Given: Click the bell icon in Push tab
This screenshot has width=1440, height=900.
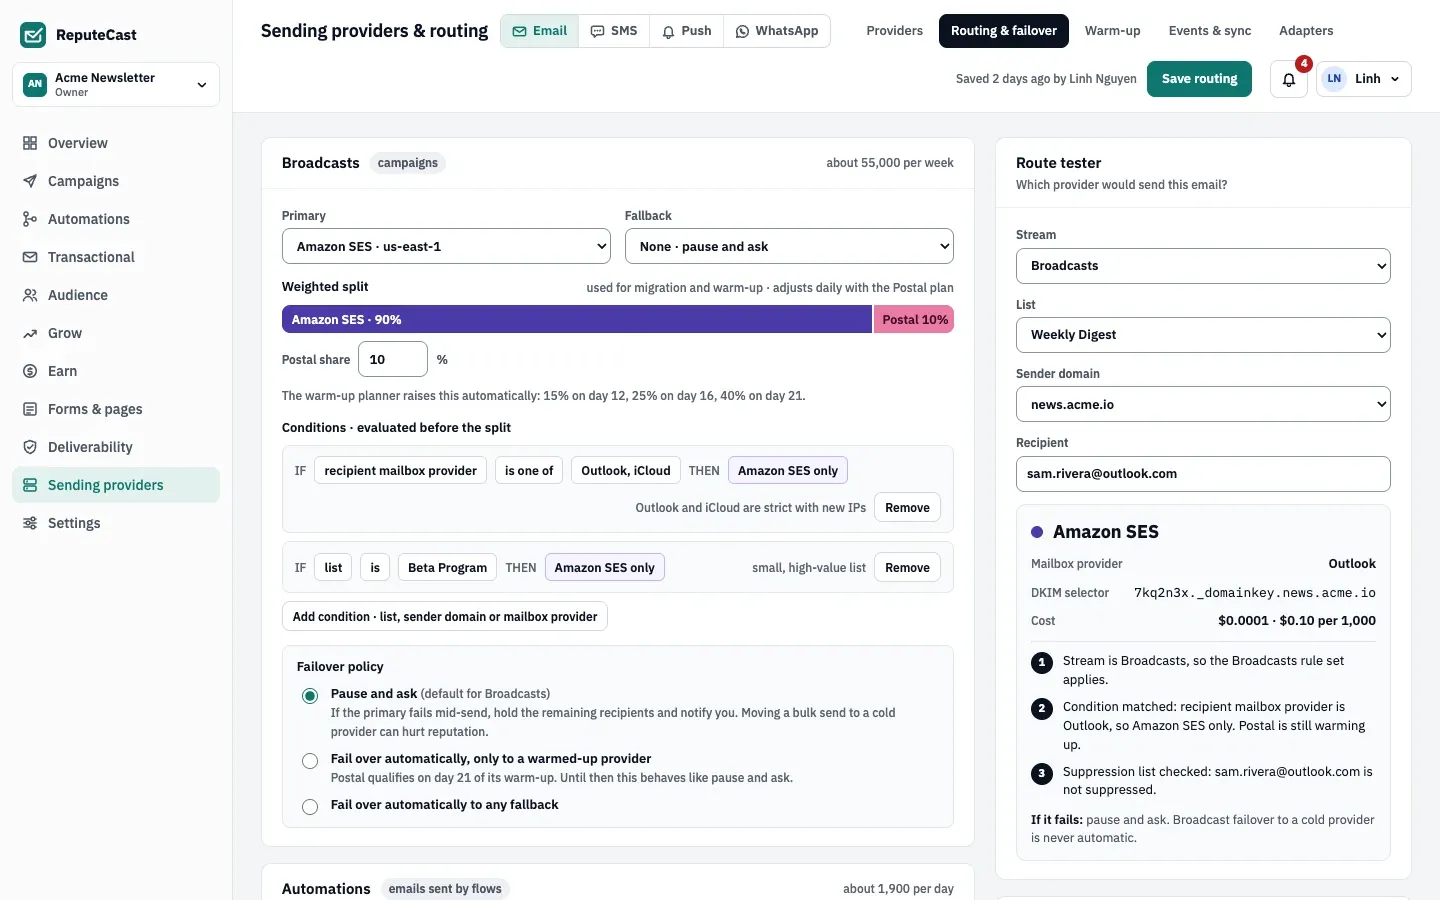Looking at the screenshot, I should coord(668,31).
